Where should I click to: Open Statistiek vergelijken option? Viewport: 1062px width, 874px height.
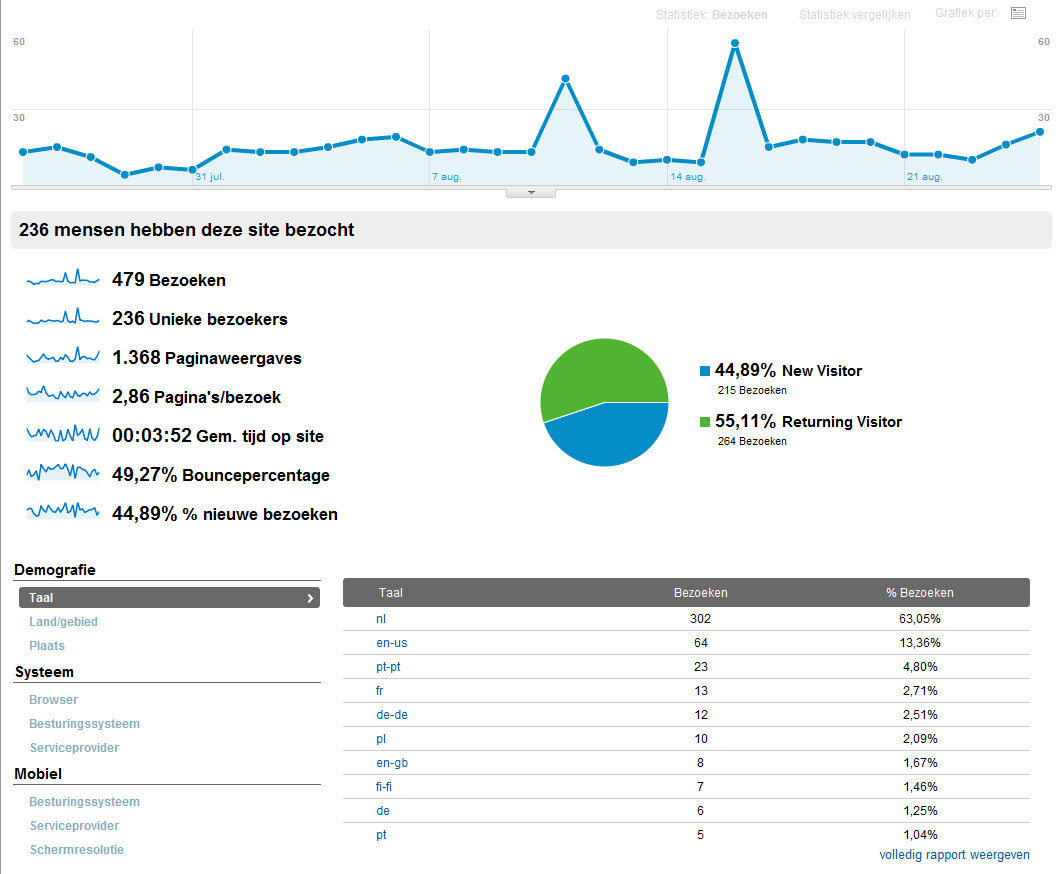point(854,14)
